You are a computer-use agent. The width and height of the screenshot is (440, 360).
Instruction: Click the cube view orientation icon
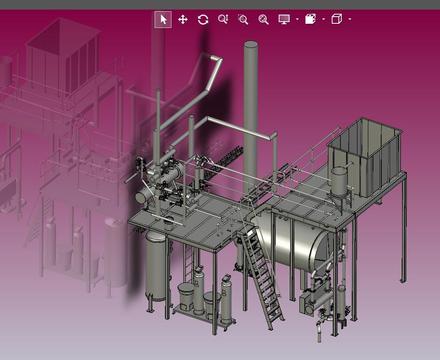(337, 19)
